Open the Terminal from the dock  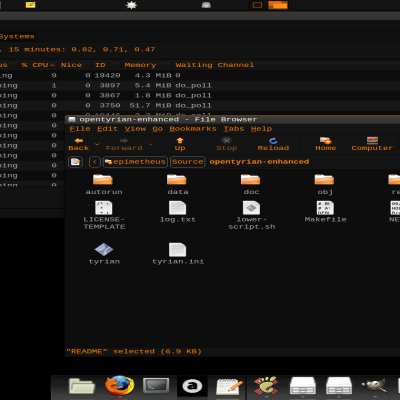(156, 386)
